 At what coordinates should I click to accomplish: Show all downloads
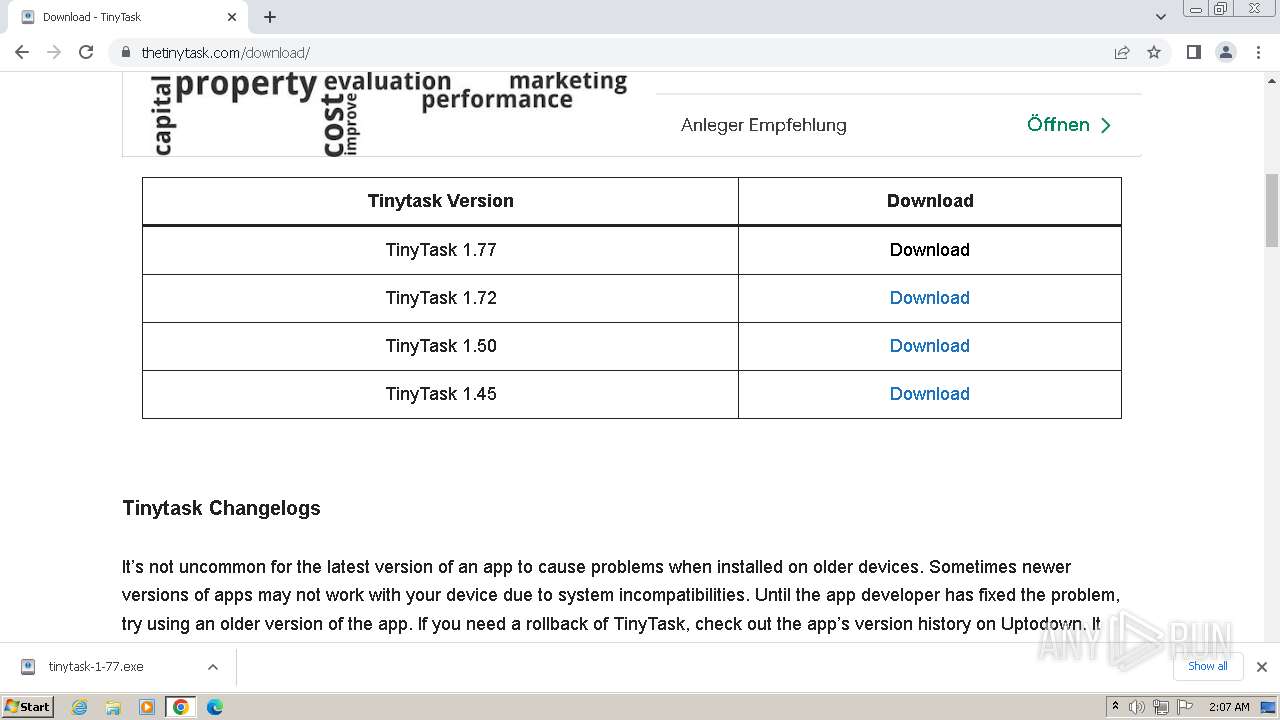point(1208,667)
